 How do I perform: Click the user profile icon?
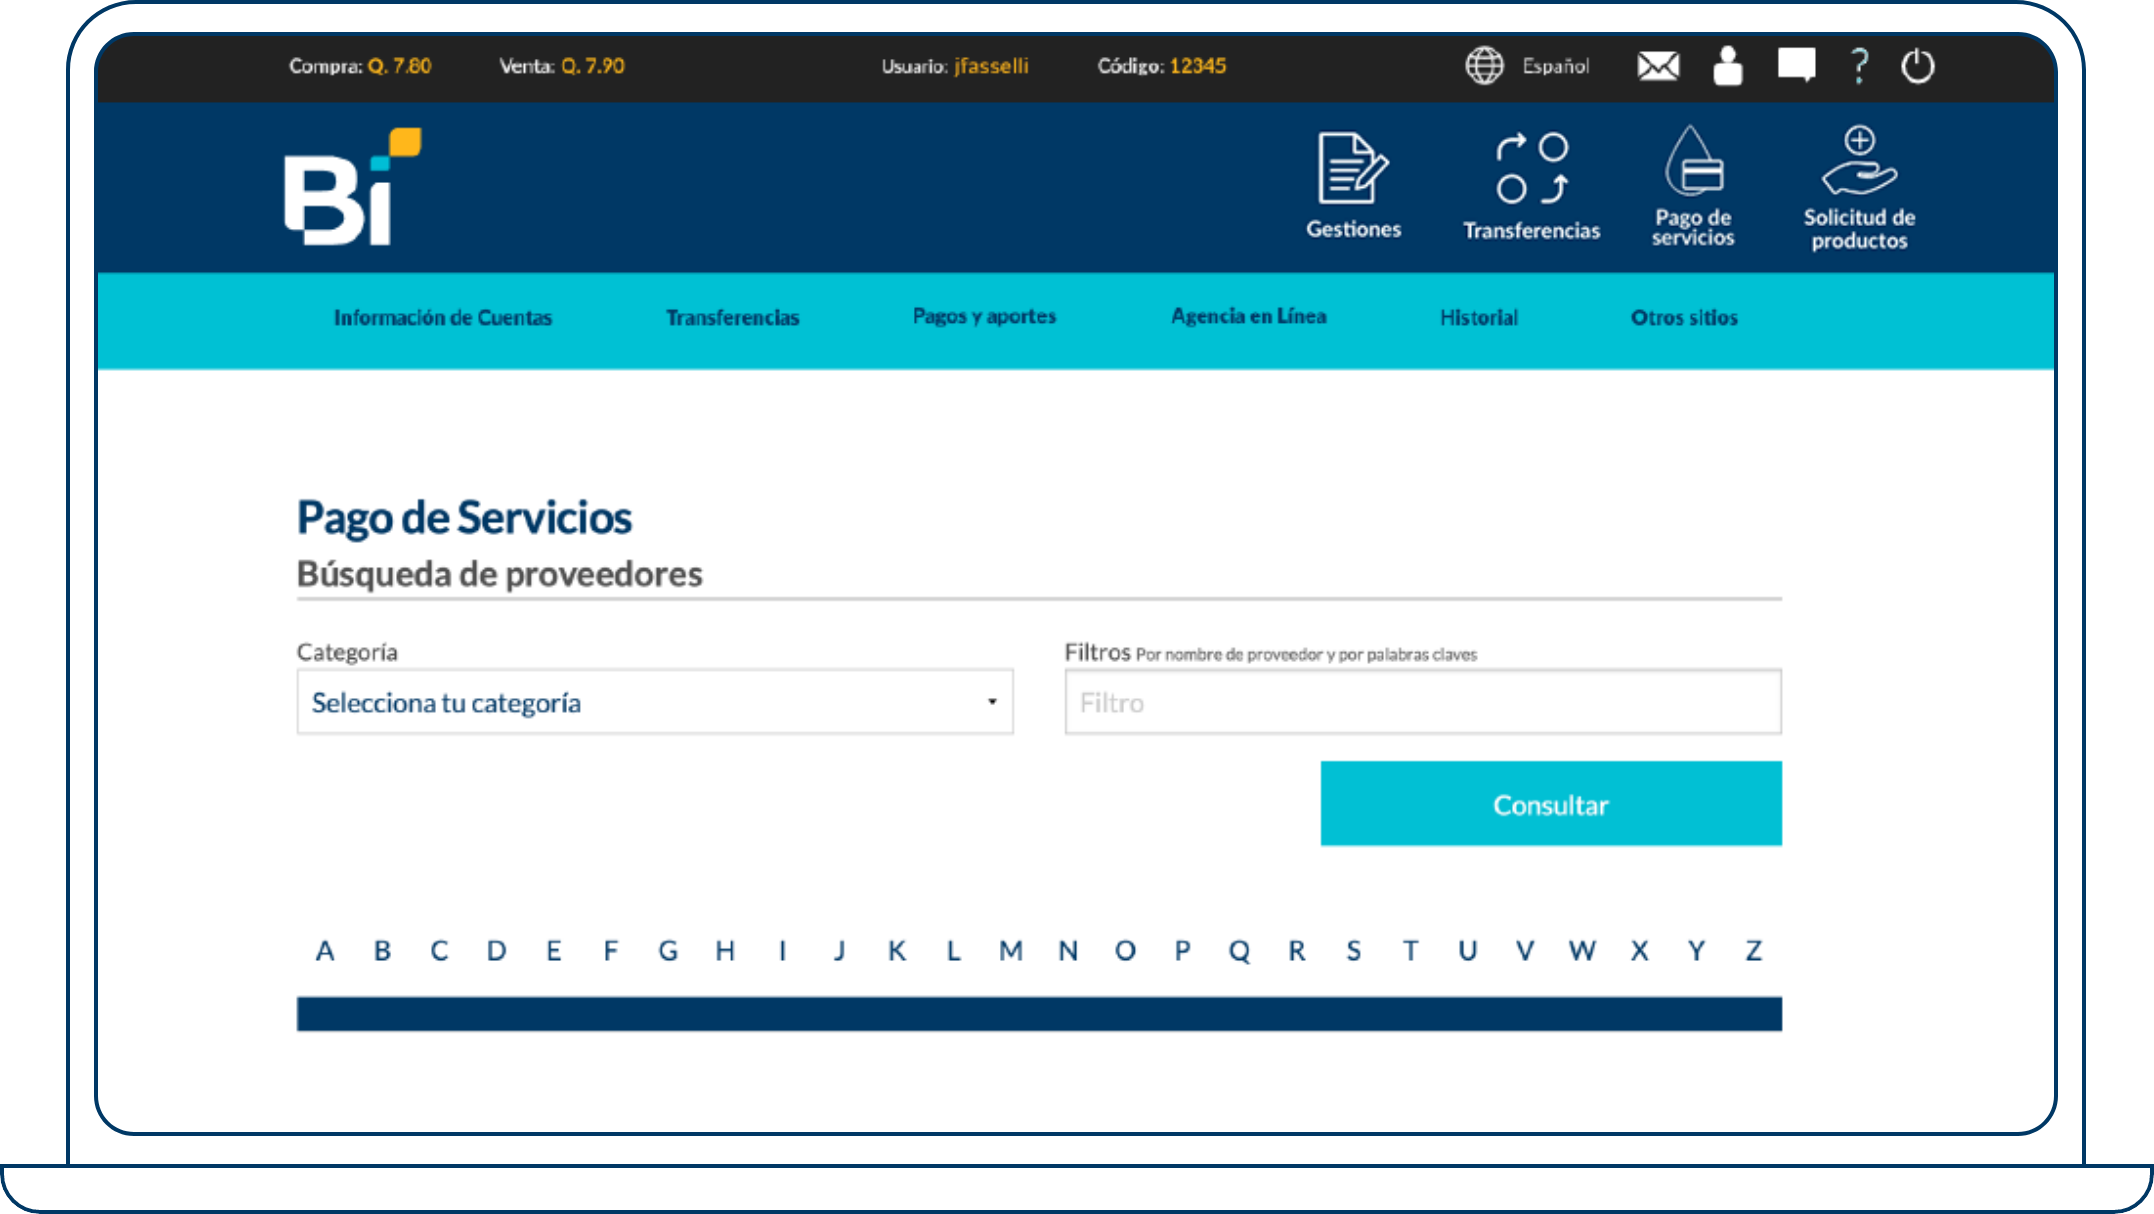pyautogui.click(x=1727, y=66)
